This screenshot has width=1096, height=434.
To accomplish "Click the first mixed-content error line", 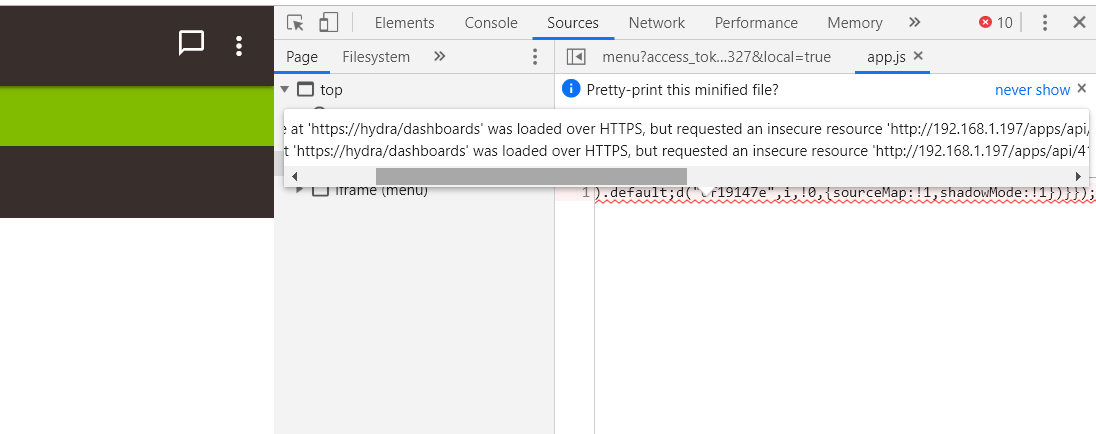I will pyautogui.click(x=686, y=129).
